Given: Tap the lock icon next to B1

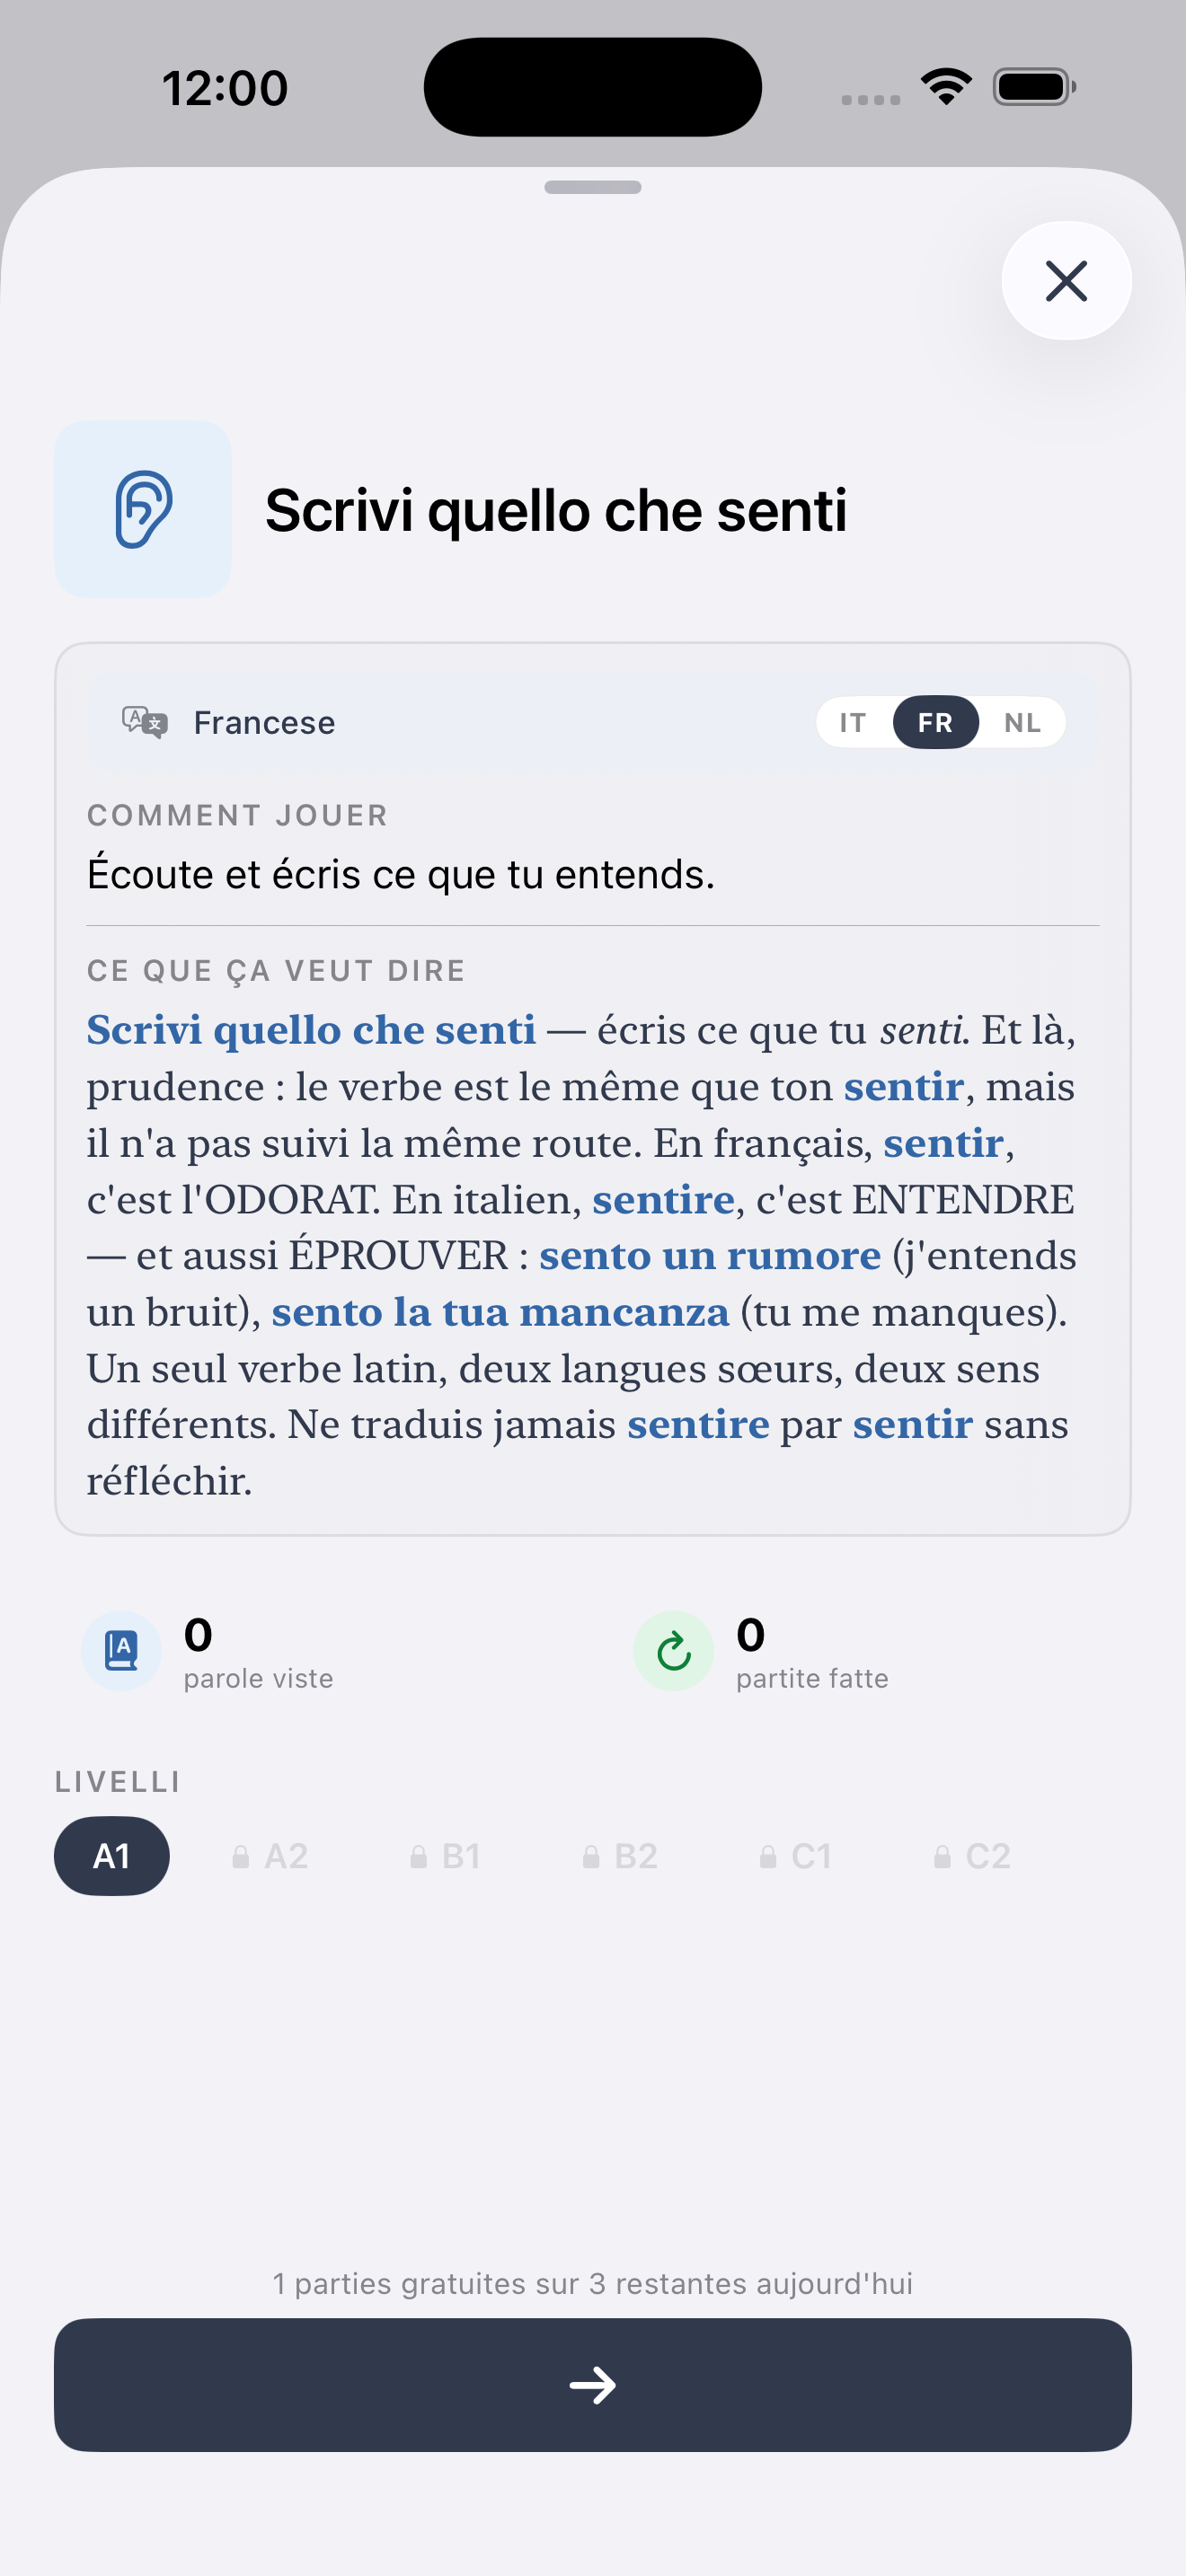Looking at the screenshot, I should point(419,1857).
